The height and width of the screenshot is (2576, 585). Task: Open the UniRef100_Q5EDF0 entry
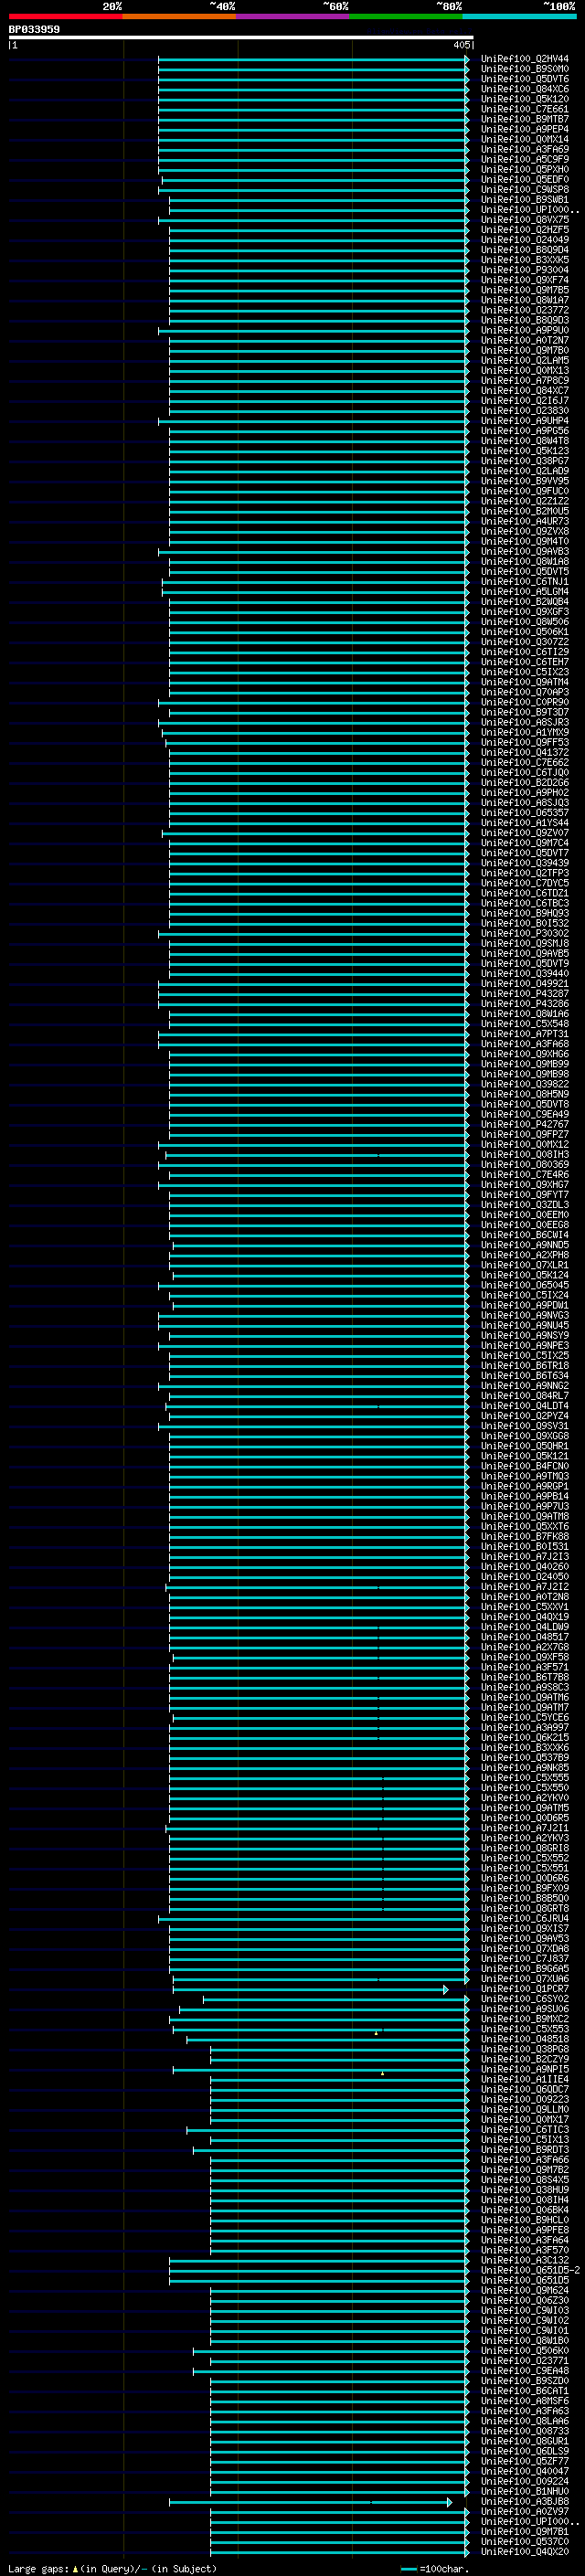(x=524, y=180)
